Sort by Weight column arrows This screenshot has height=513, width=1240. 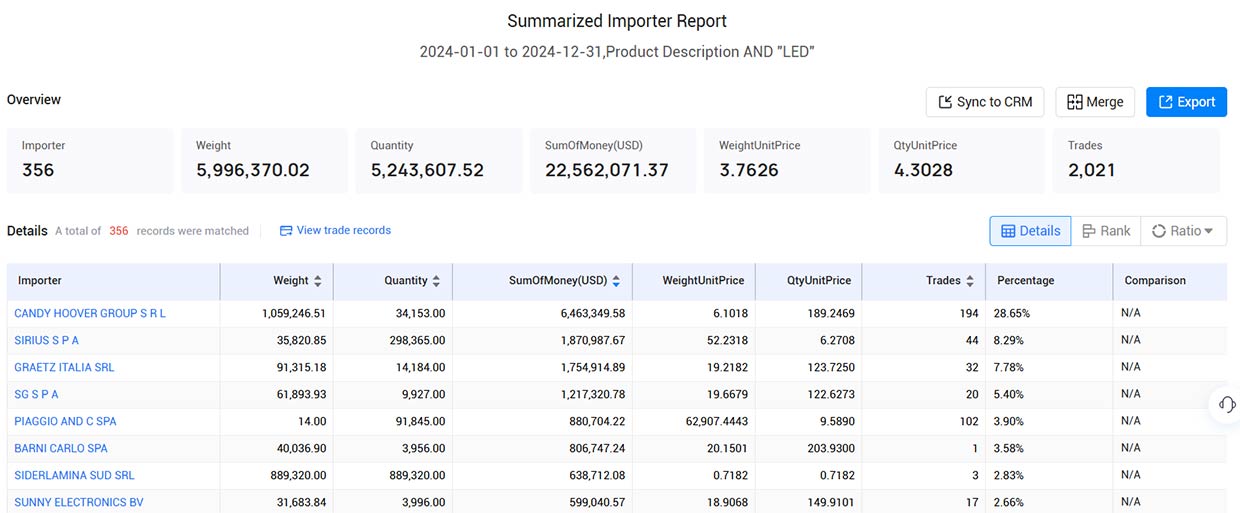(x=318, y=281)
